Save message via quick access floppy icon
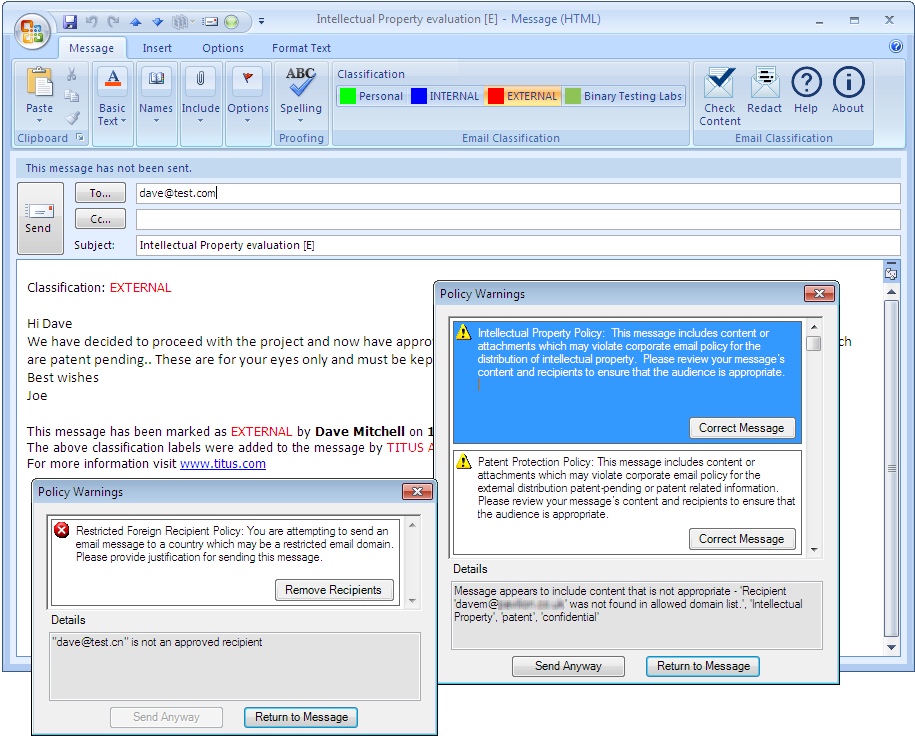Viewport: 915px width, 736px height. point(70,22)
